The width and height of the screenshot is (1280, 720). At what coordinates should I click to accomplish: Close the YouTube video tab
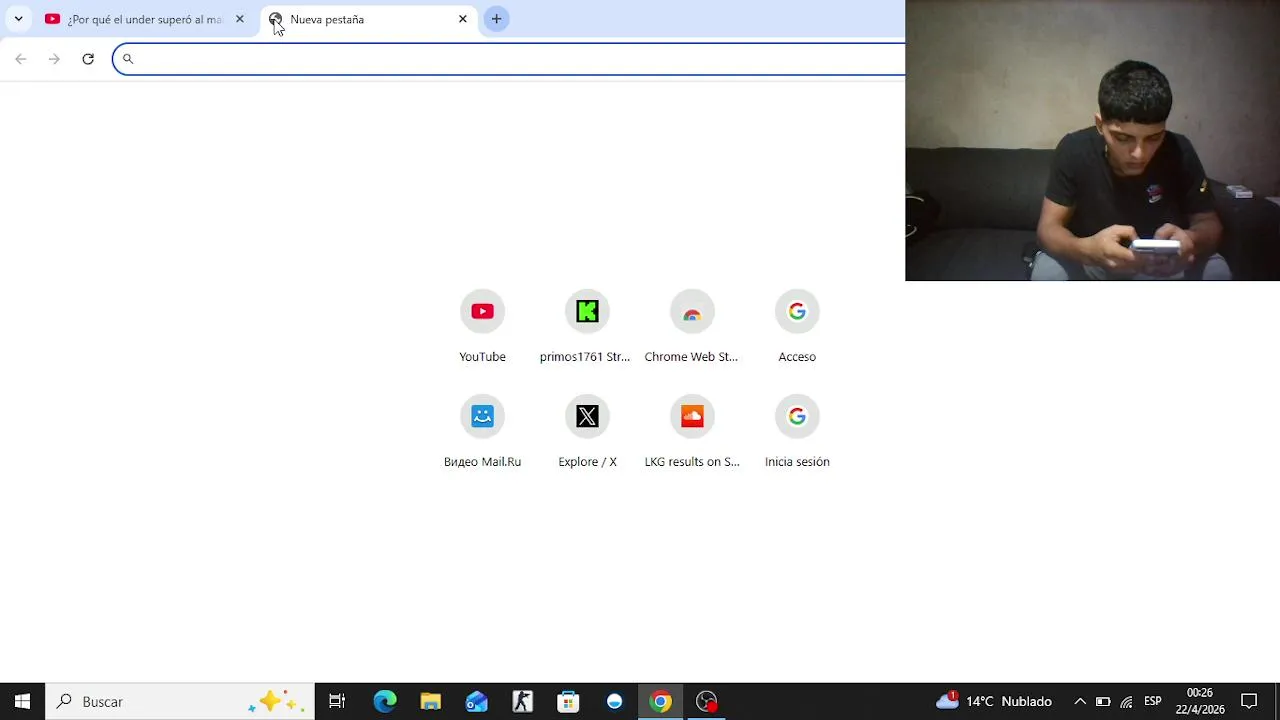[x=240, y=19]
